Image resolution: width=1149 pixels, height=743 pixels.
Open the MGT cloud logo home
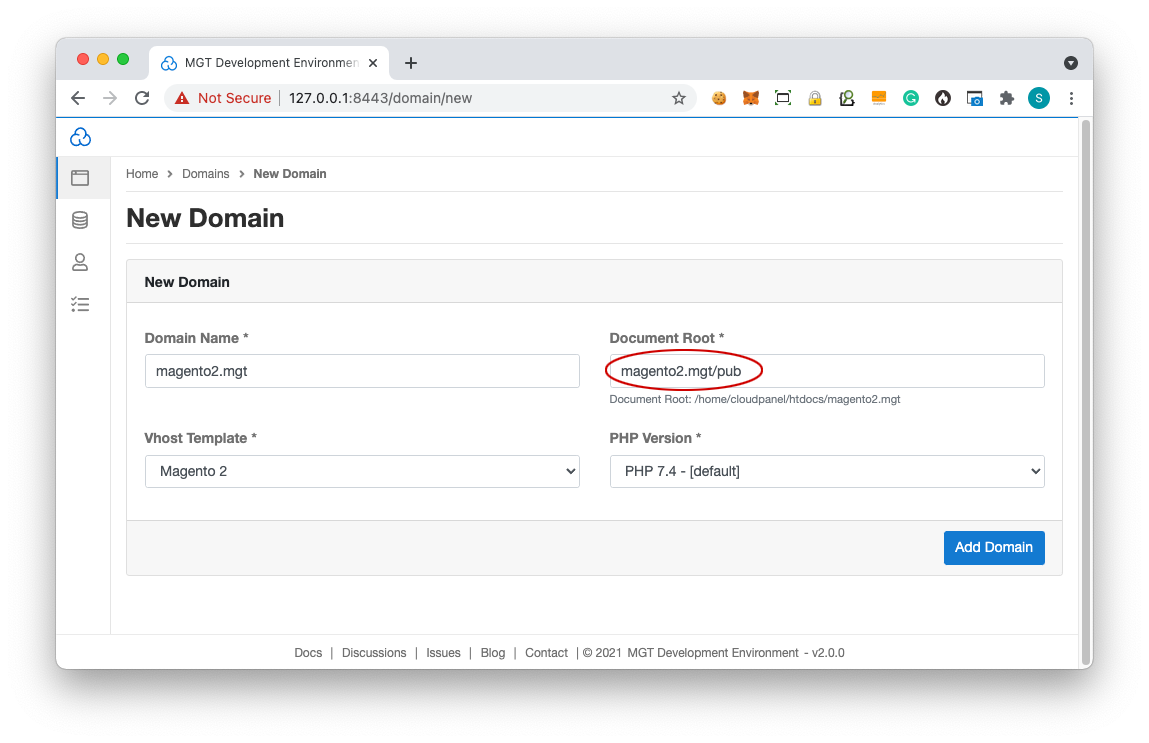tap(80, 137)
